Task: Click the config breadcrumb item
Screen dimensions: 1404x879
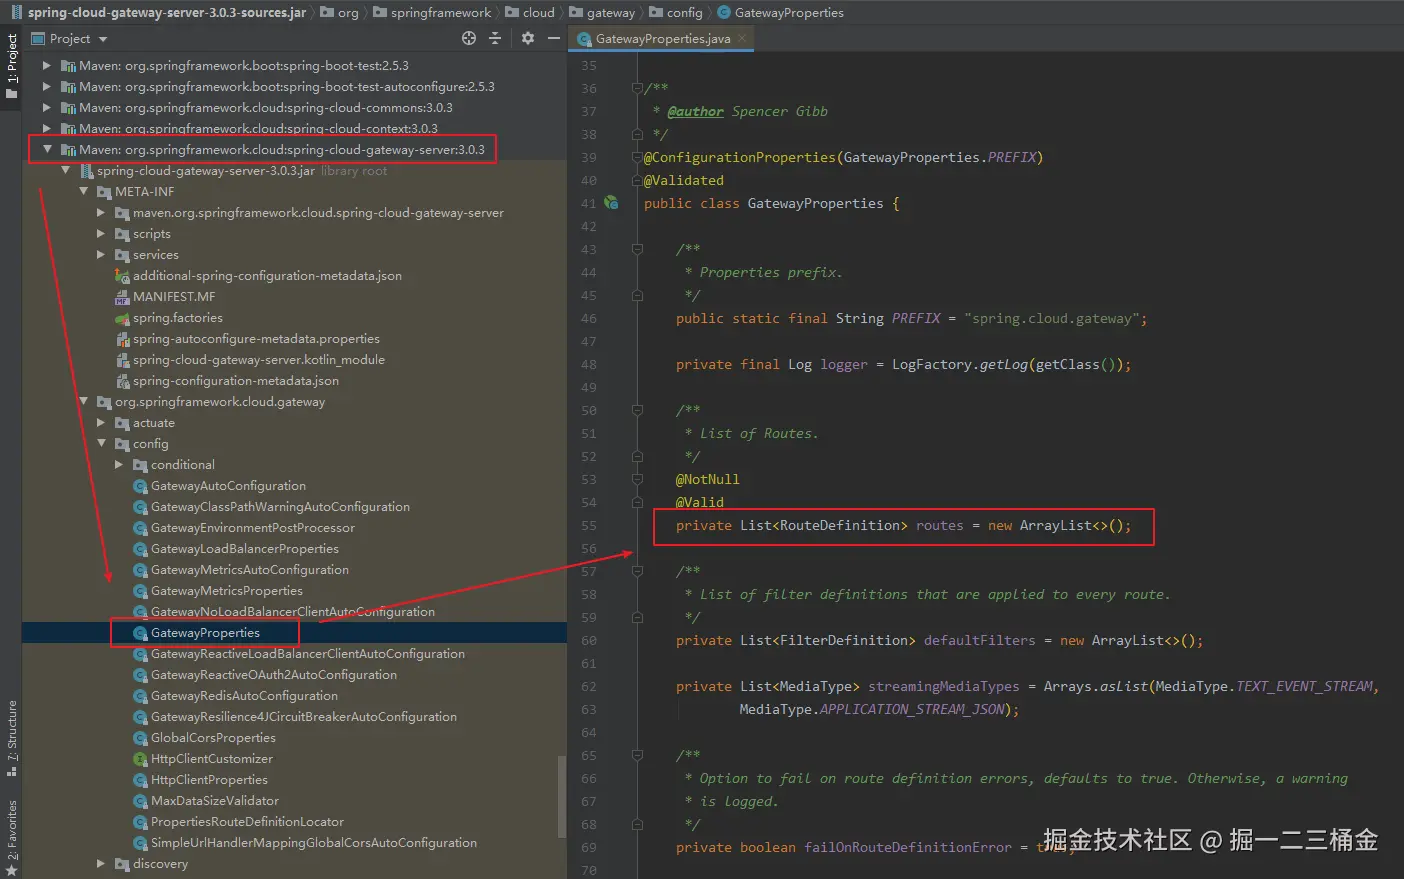Action: (684, 12)
